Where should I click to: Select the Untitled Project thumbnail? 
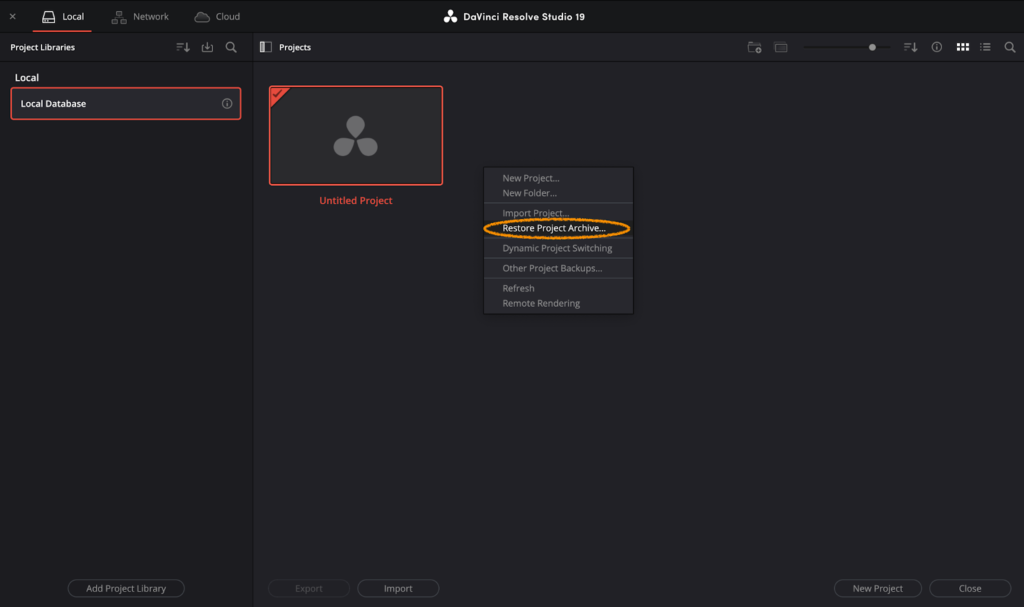(356, 136)
